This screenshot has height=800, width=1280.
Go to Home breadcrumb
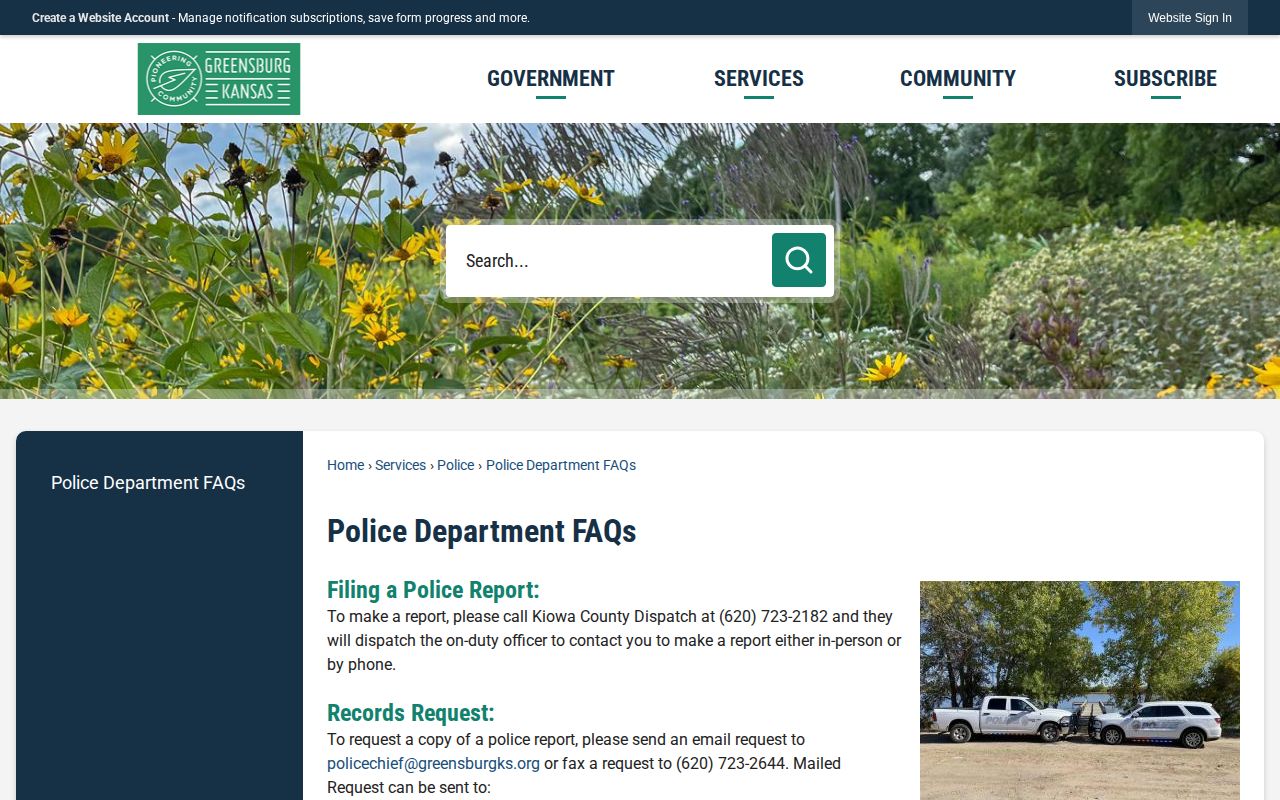345,465
